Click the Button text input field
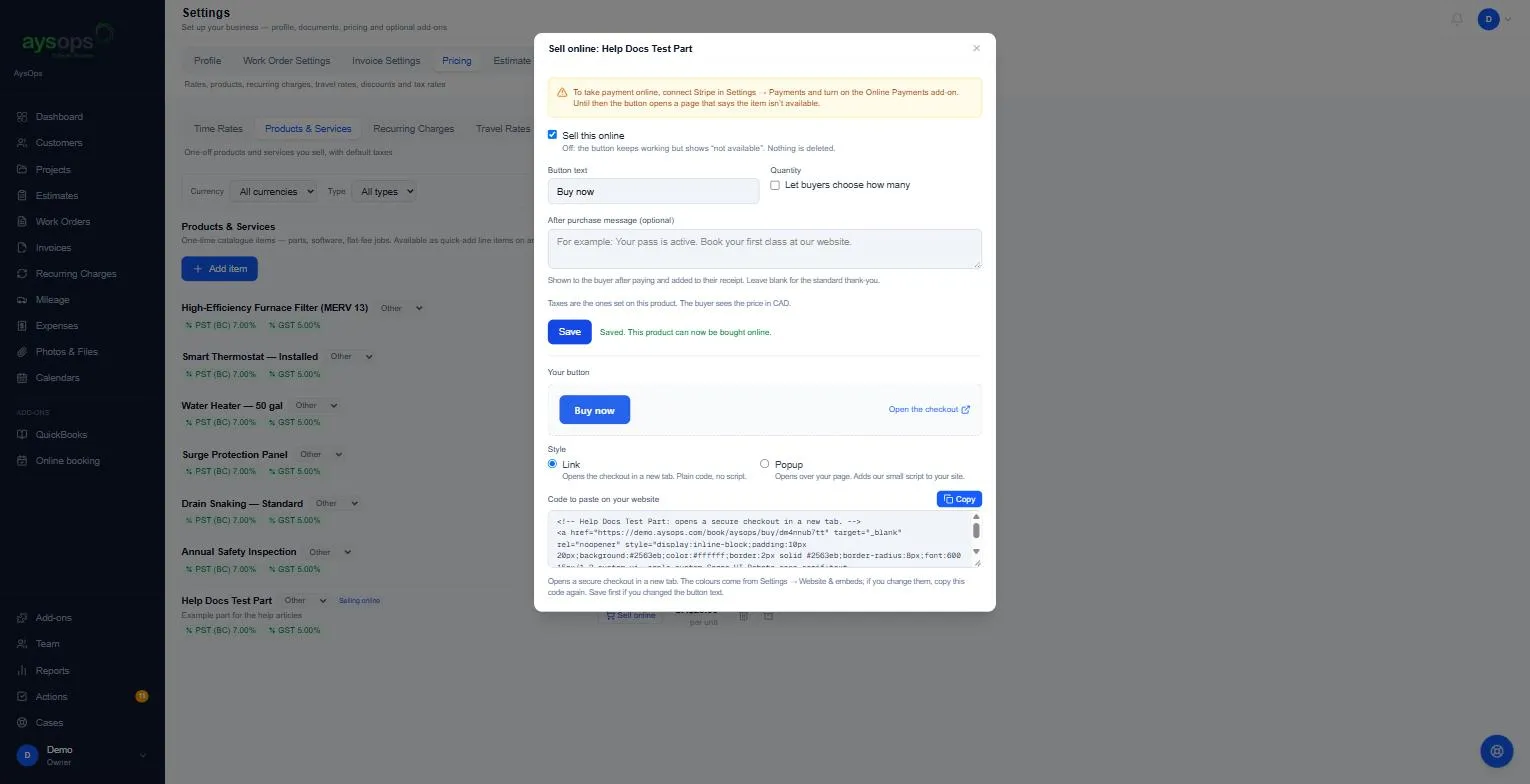Image resolution: width=1530 pixels, height=784 pixels. (x=653, y=191)
